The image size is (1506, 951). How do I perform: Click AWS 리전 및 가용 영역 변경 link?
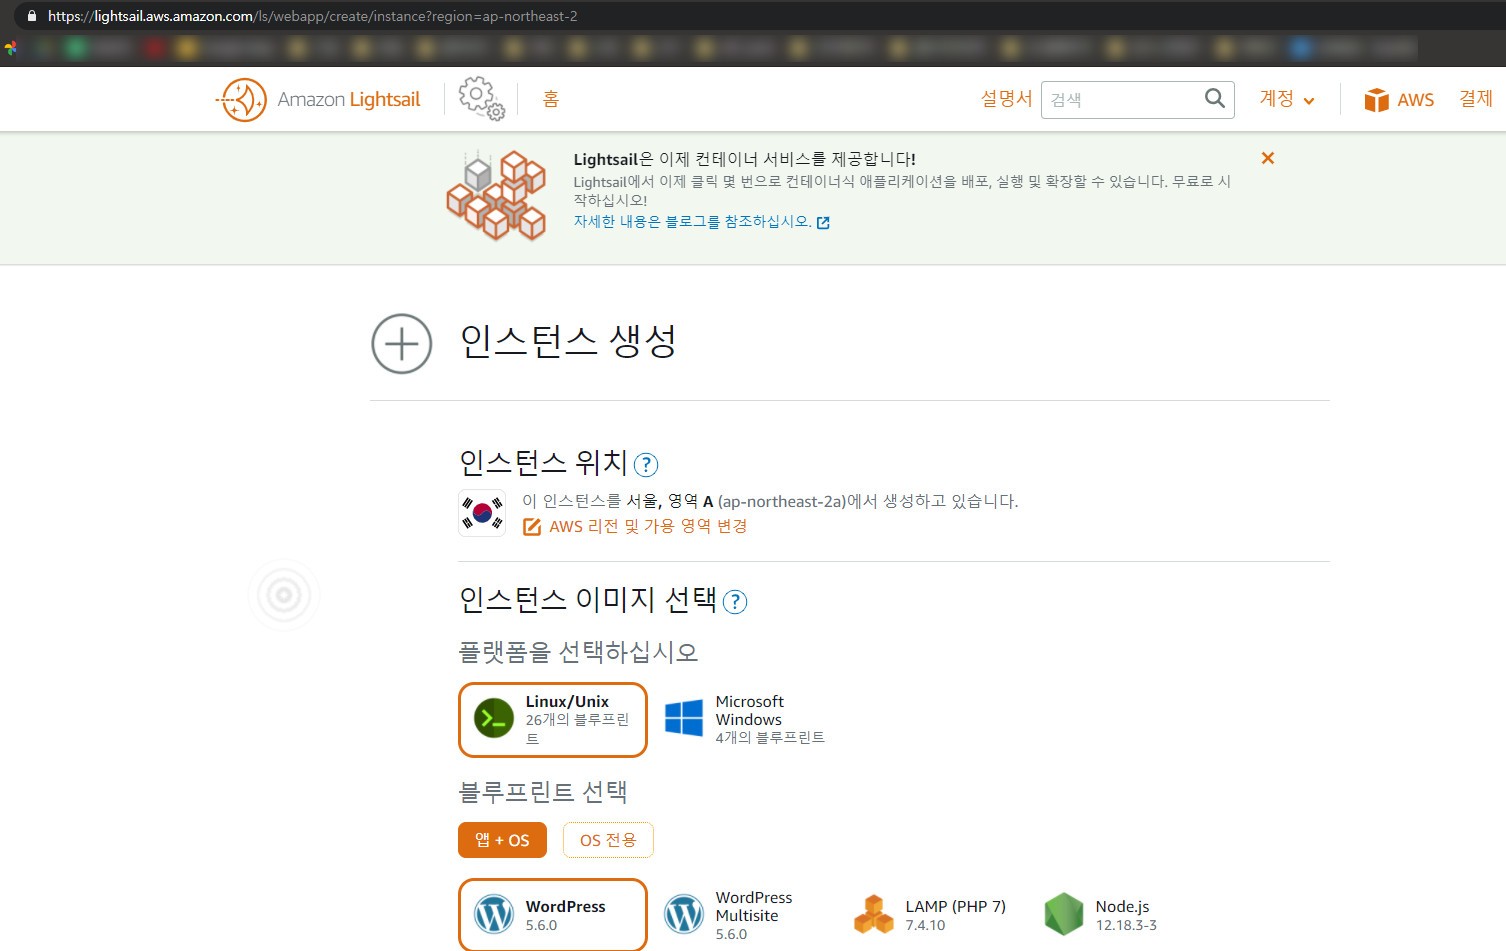coord(635,526)
